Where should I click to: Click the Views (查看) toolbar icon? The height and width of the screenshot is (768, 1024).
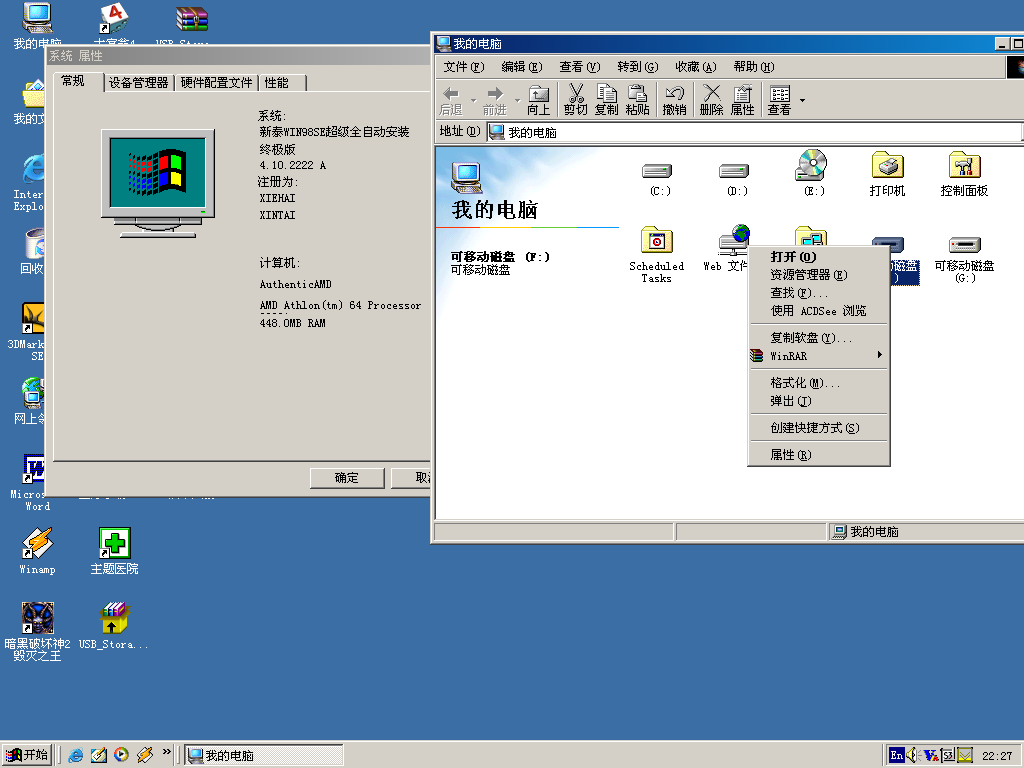(x=779, y=100)
